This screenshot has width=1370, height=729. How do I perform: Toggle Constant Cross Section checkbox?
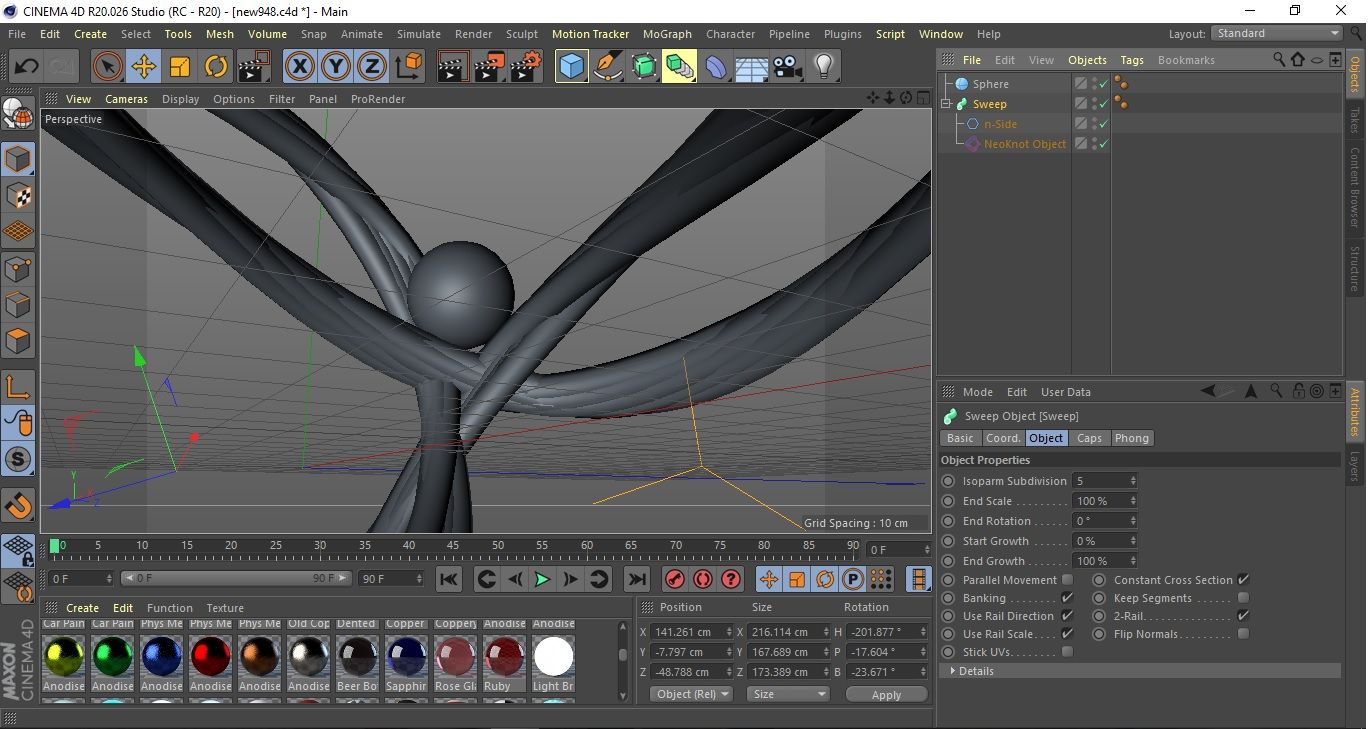[1243, 580]
